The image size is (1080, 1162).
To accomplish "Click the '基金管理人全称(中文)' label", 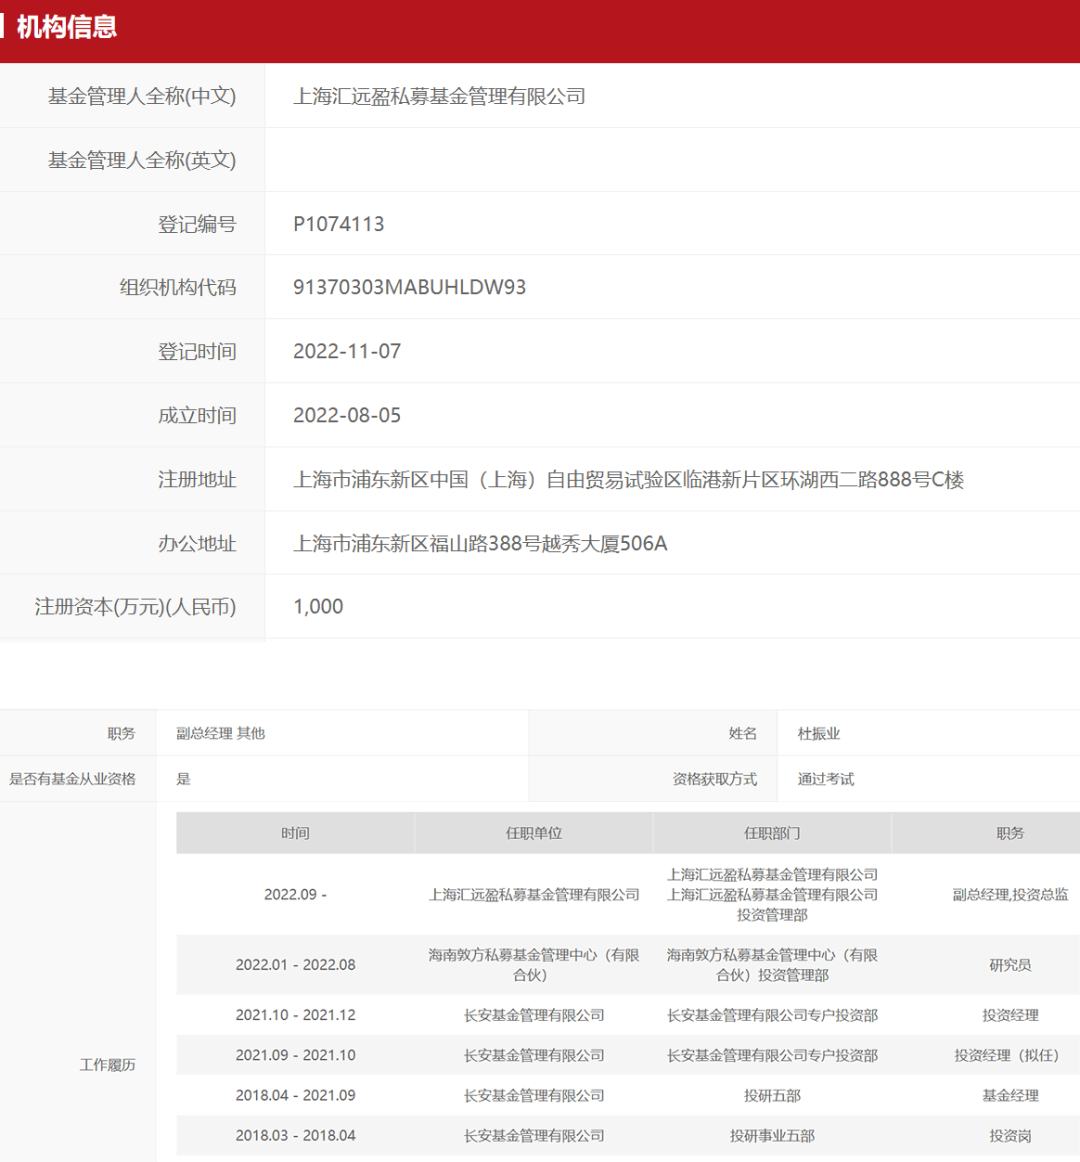I will click(x=142, y=96).
